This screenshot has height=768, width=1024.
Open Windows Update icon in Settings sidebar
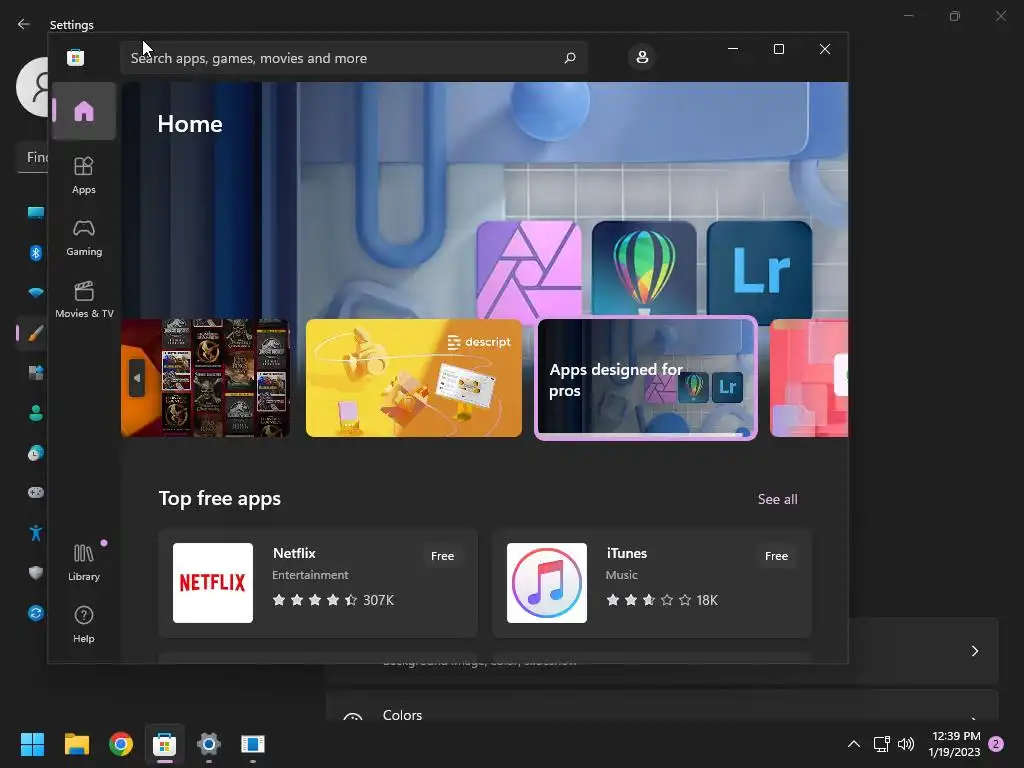tap(36, 613)
